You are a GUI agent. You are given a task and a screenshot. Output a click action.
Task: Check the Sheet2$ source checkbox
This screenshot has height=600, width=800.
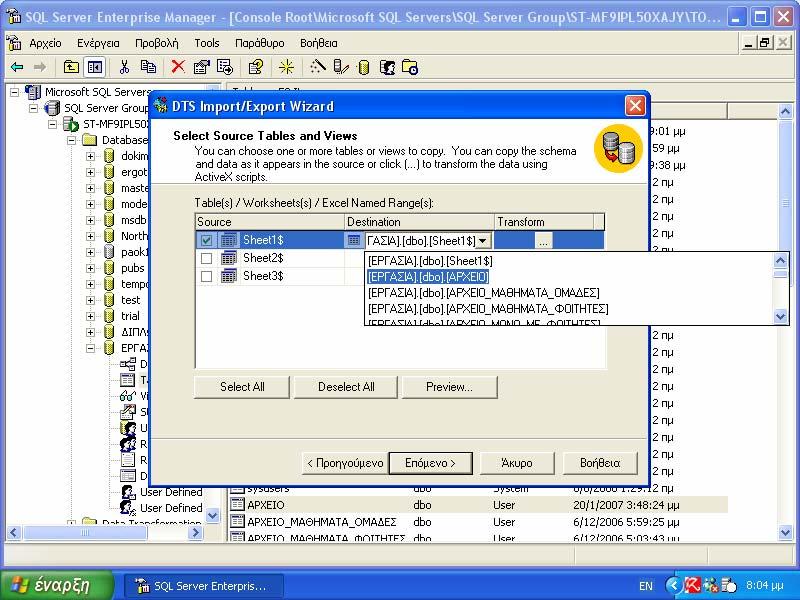pos(206,258)
